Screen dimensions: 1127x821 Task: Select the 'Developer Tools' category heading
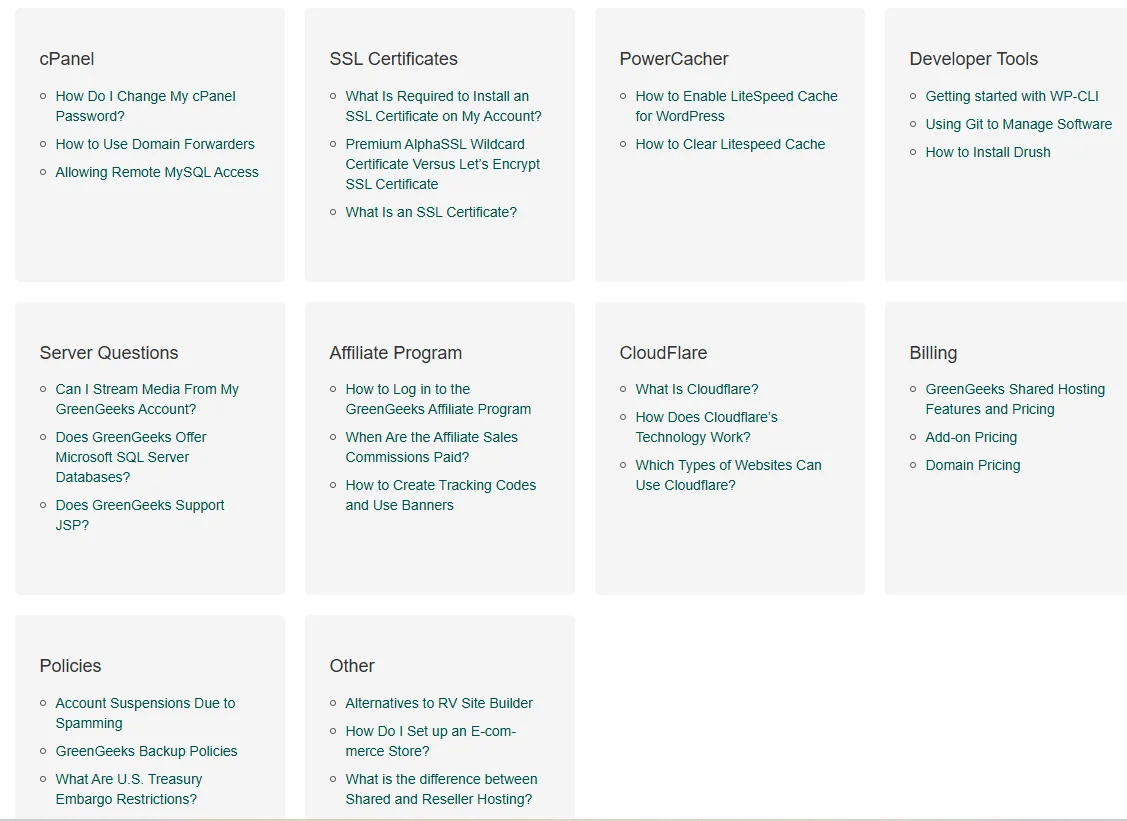click(973, 59)
